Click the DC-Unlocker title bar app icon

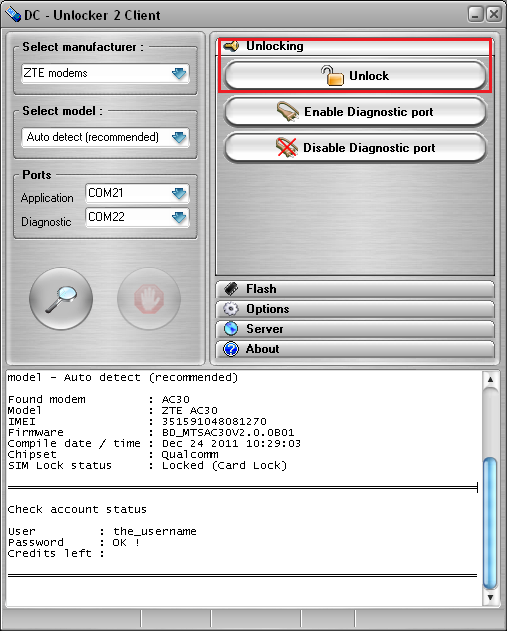[13, 15]
